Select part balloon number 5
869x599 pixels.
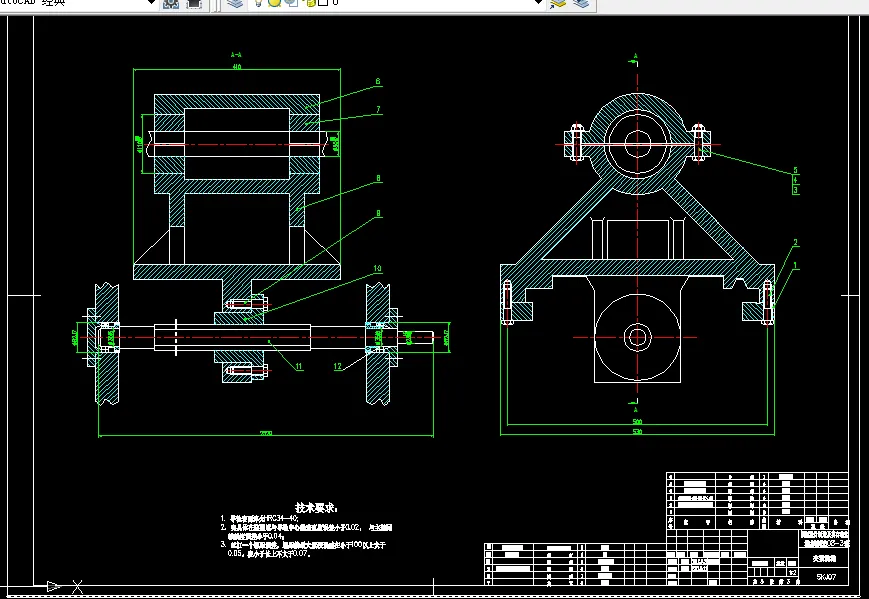795,171
